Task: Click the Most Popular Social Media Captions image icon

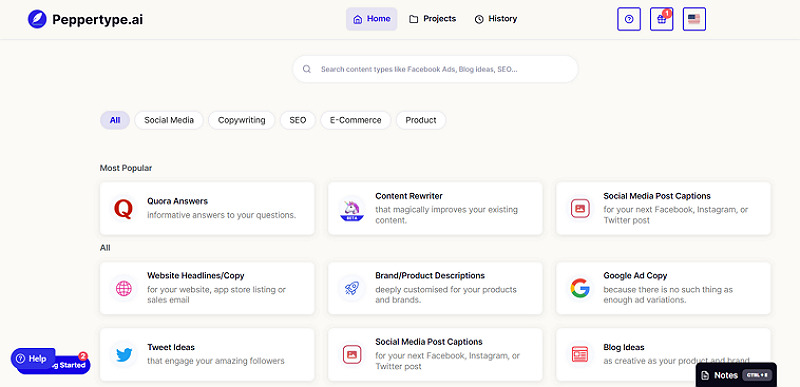Action: point(580,209)
